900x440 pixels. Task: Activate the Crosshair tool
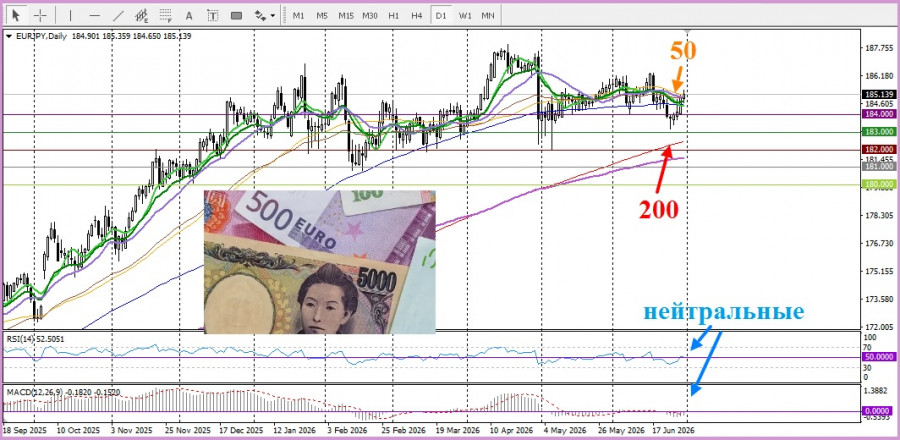[40, 15]
